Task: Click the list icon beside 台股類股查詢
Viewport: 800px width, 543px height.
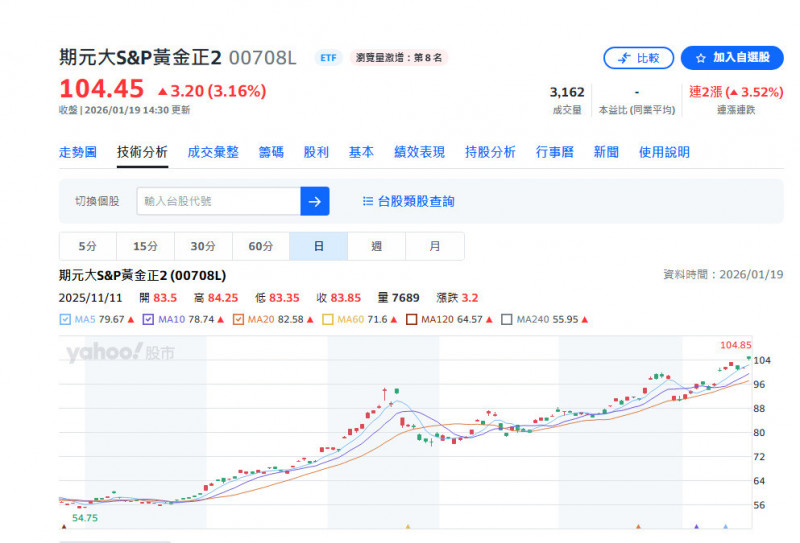Action: pyautogui.click(x=367, y=201)
